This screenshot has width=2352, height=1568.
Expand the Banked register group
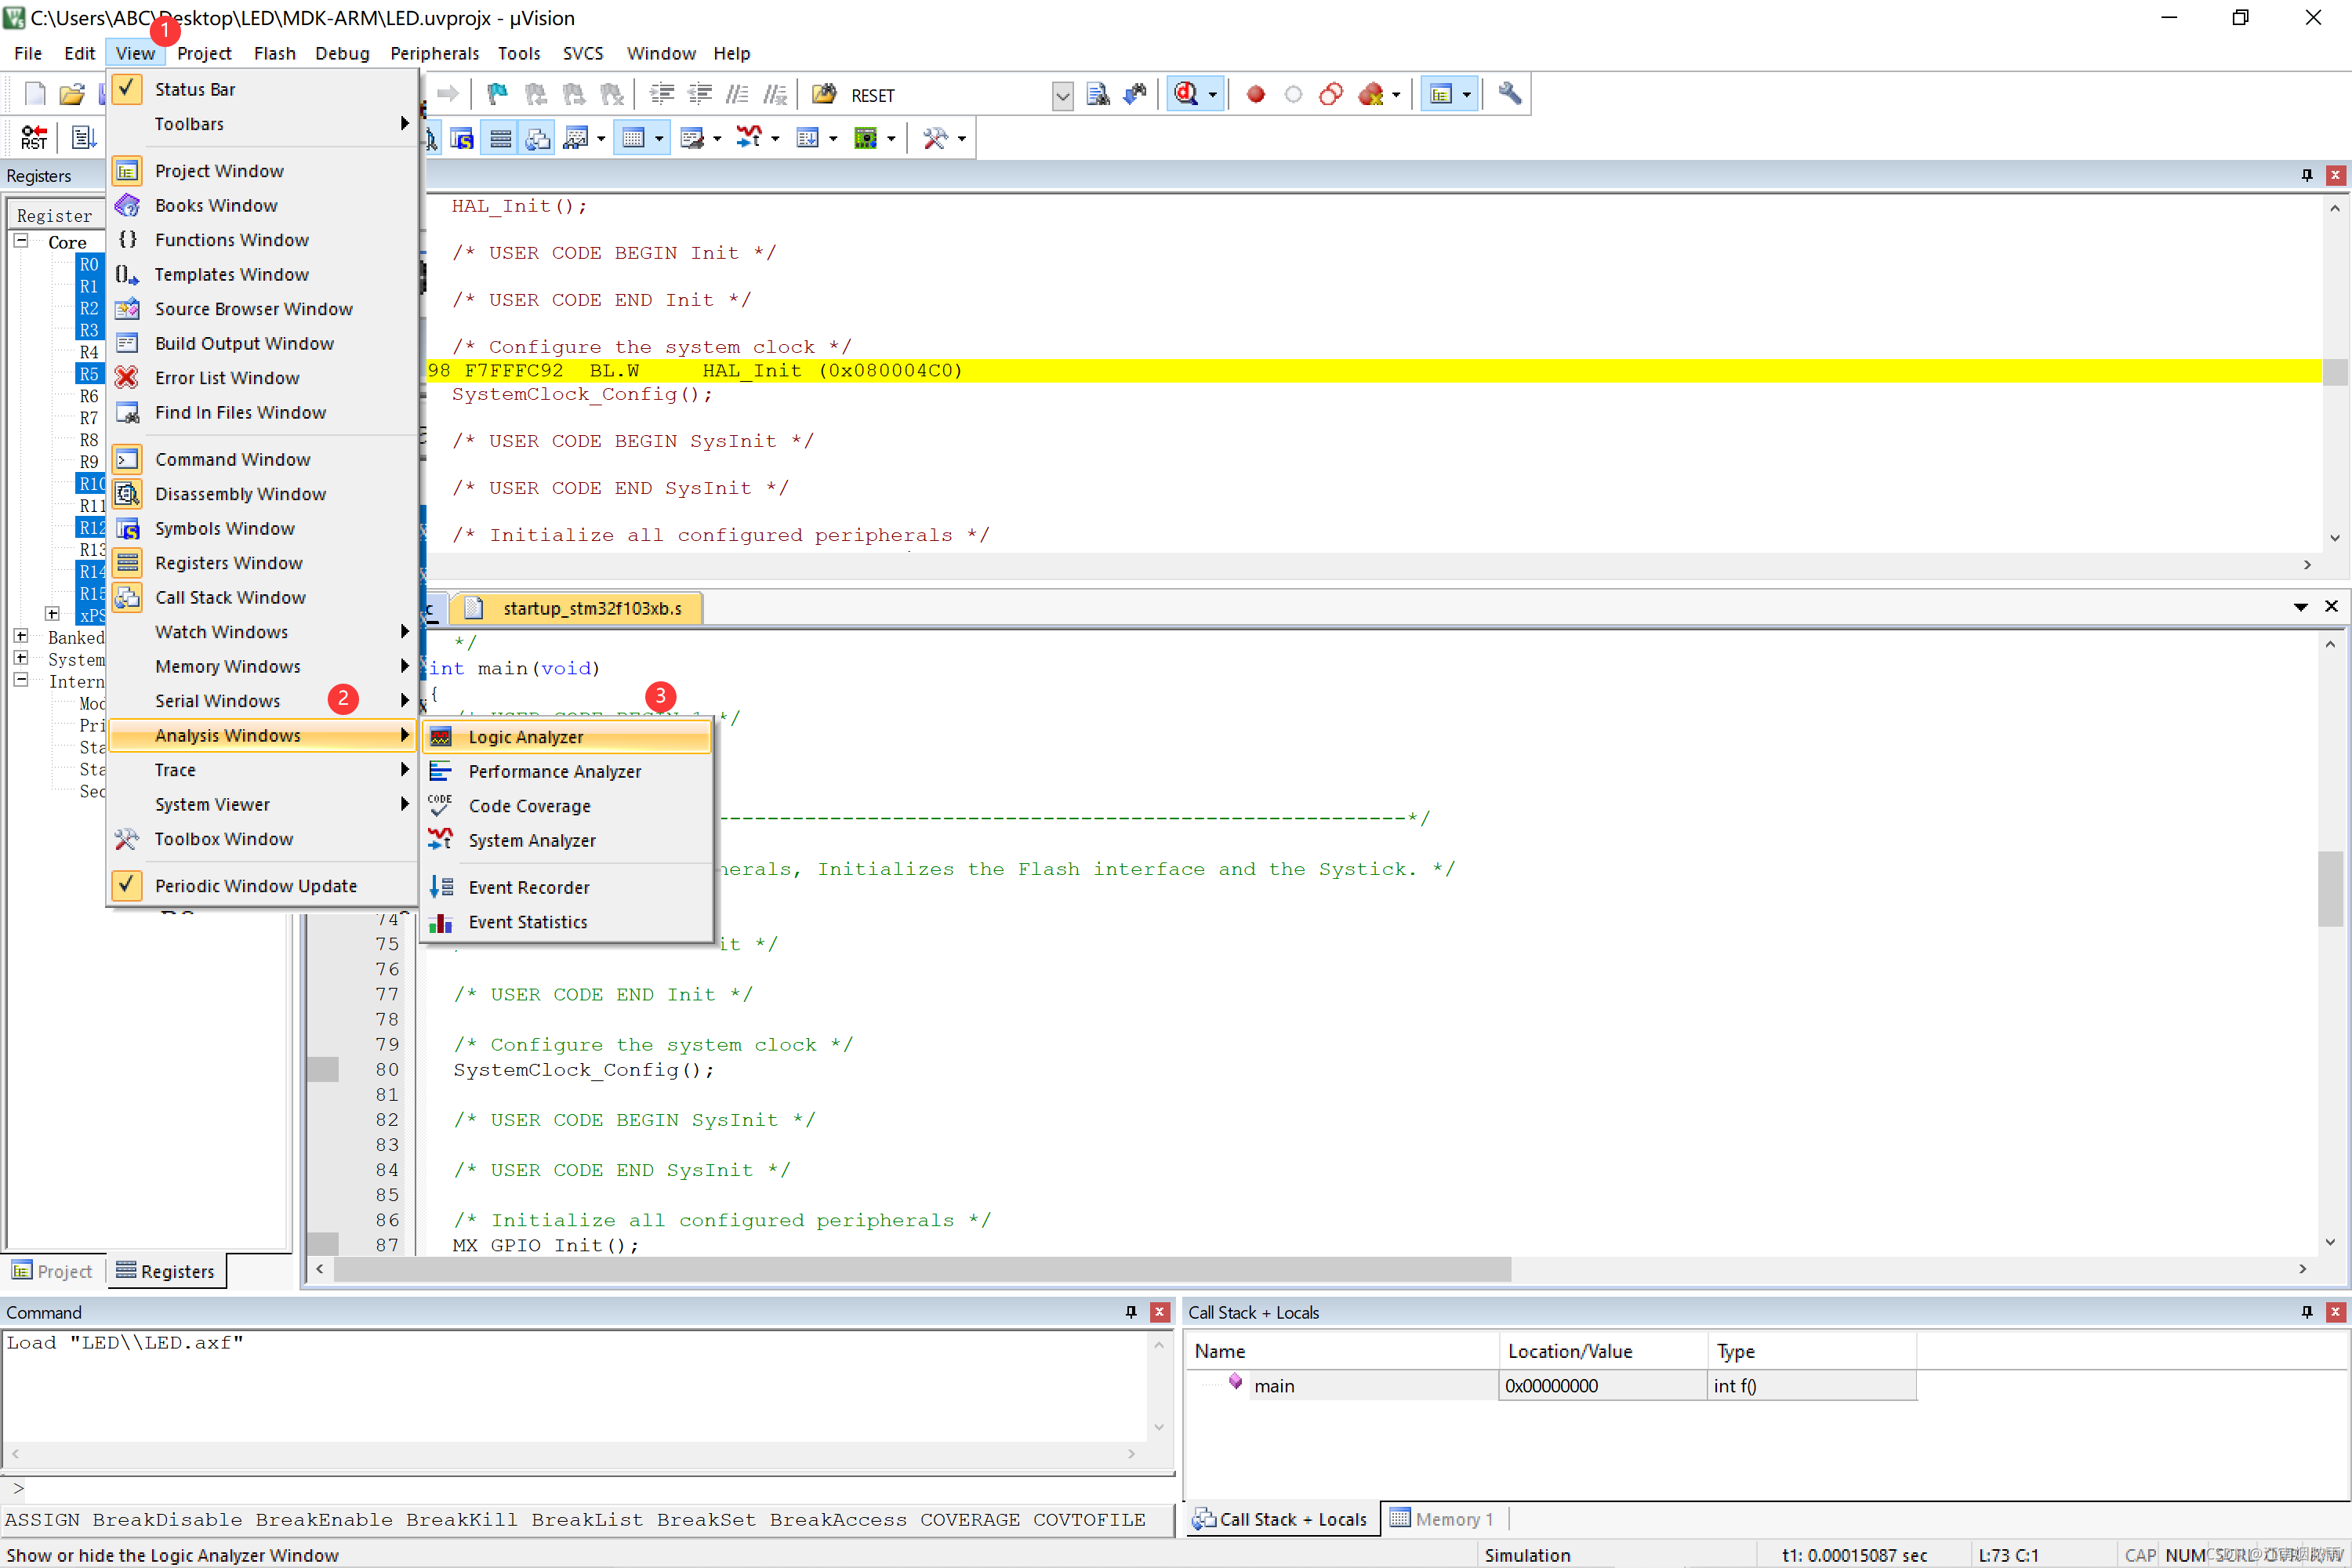tap(21, 636)
